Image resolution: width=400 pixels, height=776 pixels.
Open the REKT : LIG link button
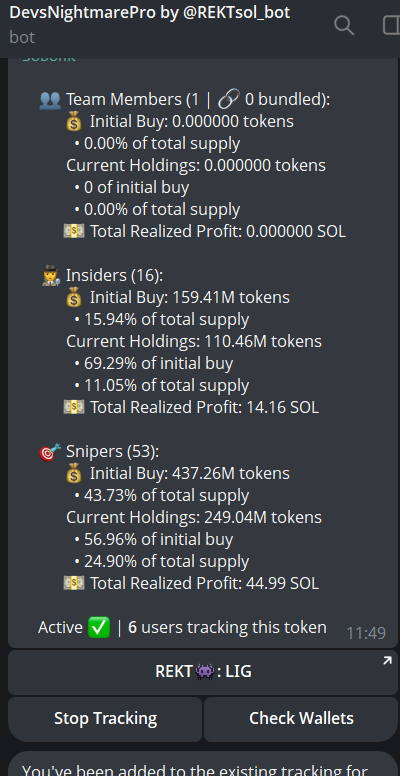pyautogui.click(x=203, y=672)
